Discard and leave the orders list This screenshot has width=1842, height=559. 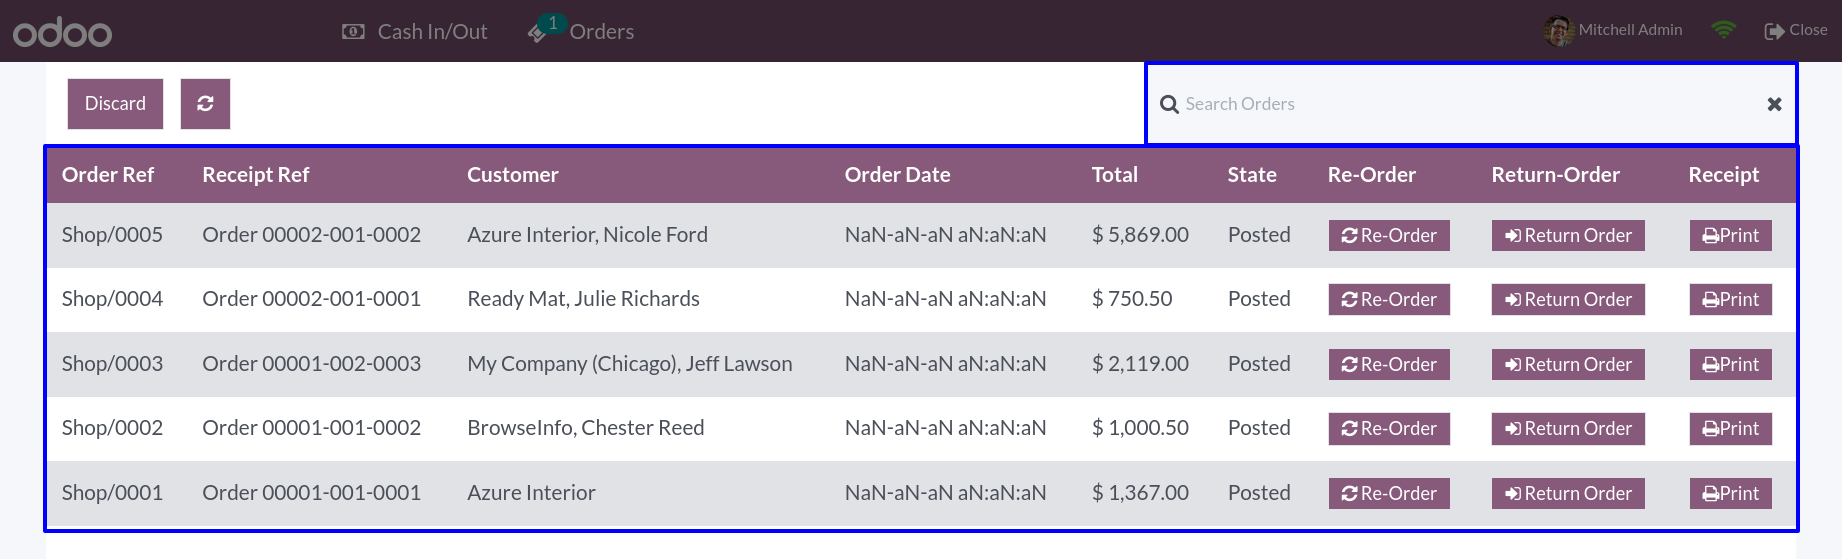tap(115, 104)
